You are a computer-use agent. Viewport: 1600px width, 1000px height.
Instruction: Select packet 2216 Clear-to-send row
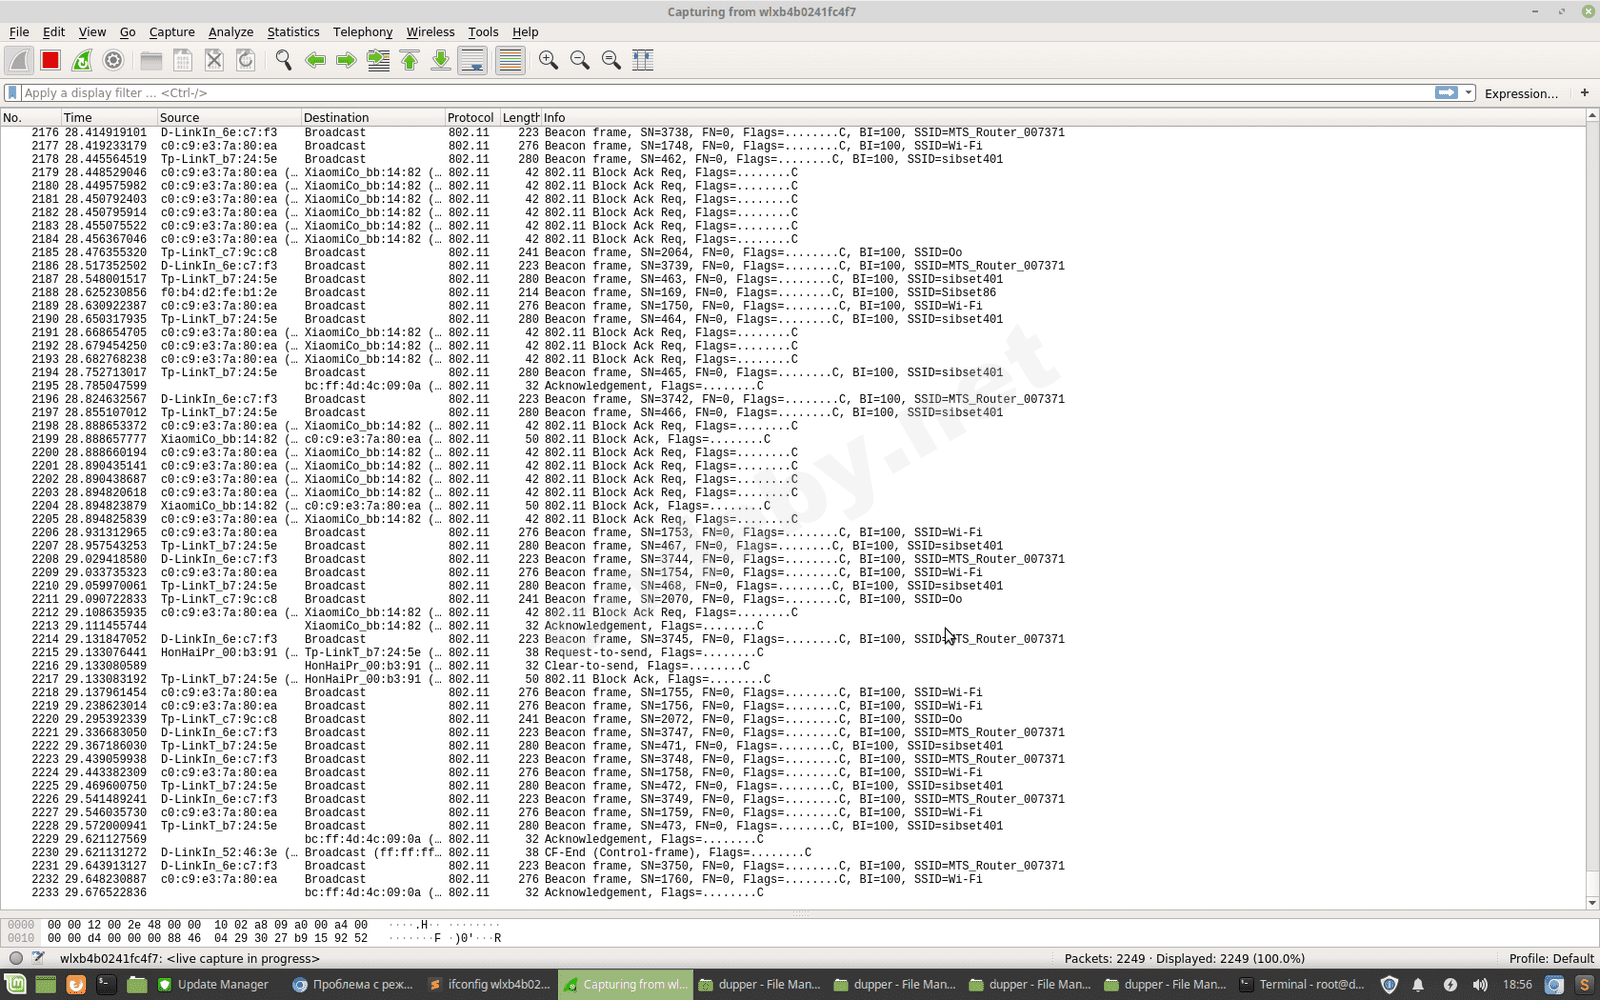(793, 666)
